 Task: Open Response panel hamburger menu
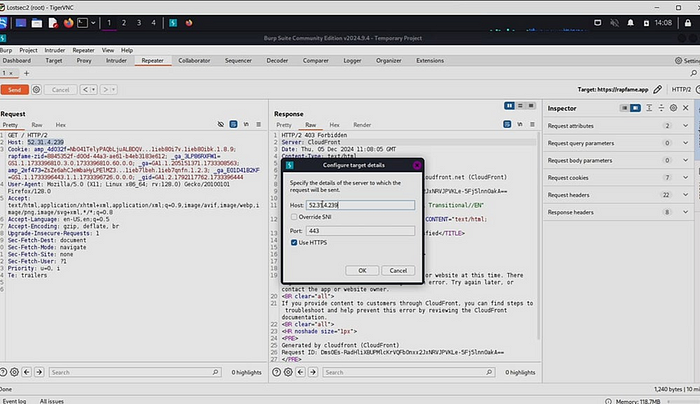pyautogui.click(x=532, y=125)
